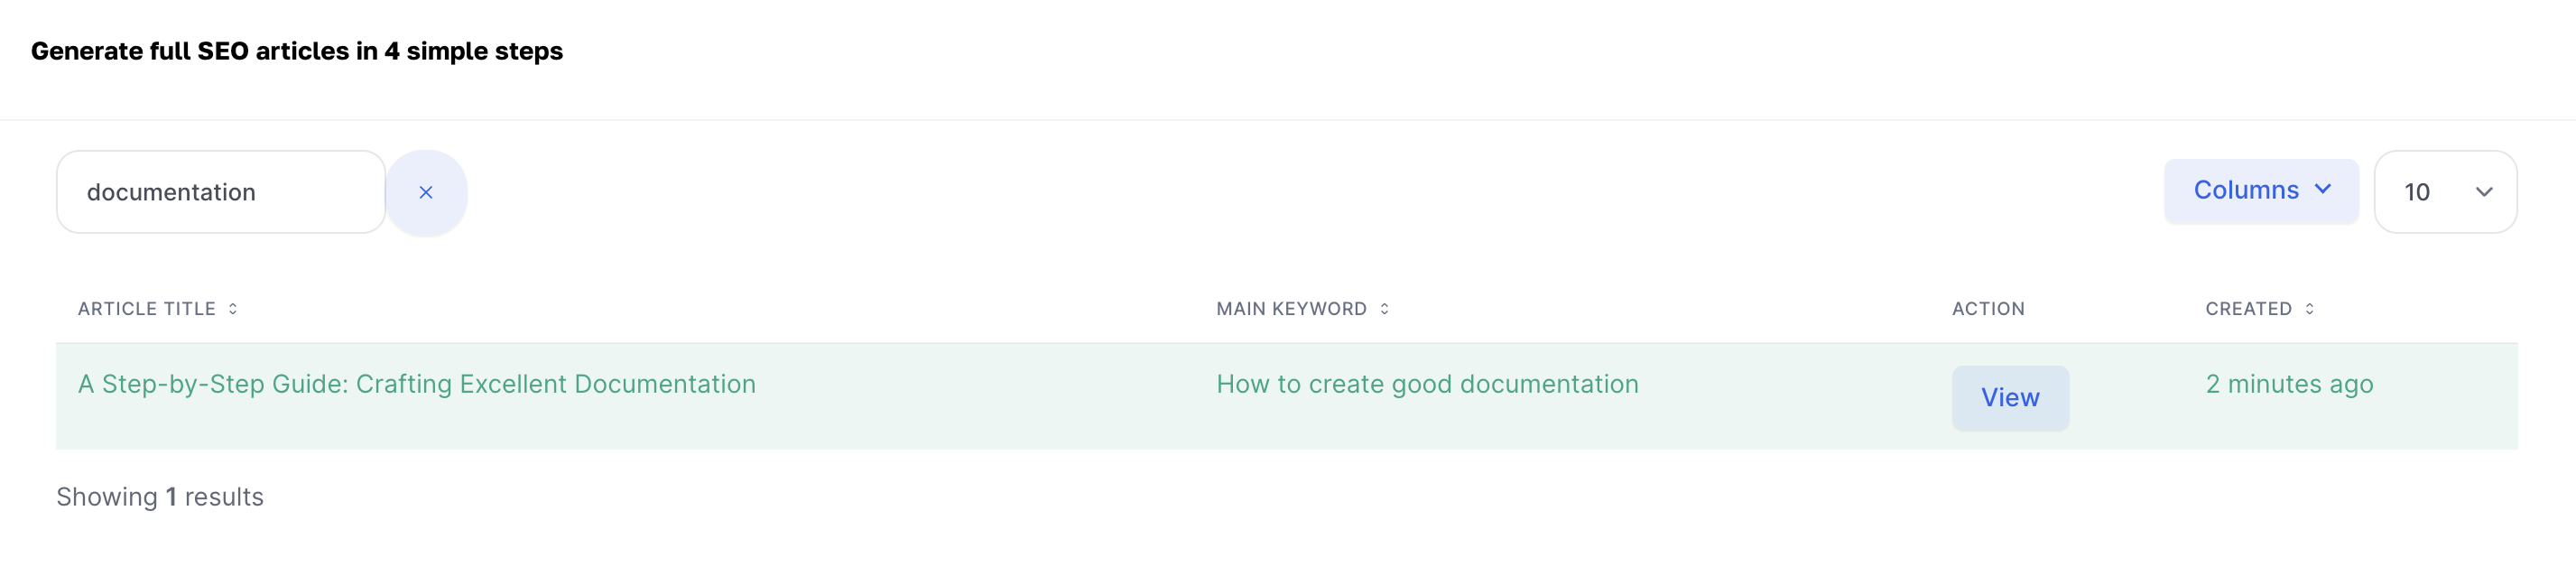Sort by Created column
Screen dimensions: 2576x576
[2260, 309]
